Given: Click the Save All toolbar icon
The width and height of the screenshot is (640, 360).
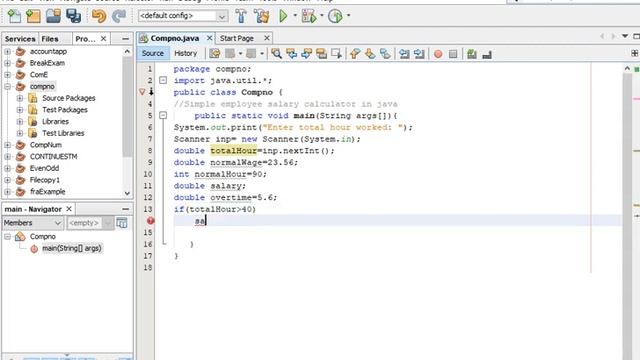Looking at the screenshot, I should coord(74,16).
